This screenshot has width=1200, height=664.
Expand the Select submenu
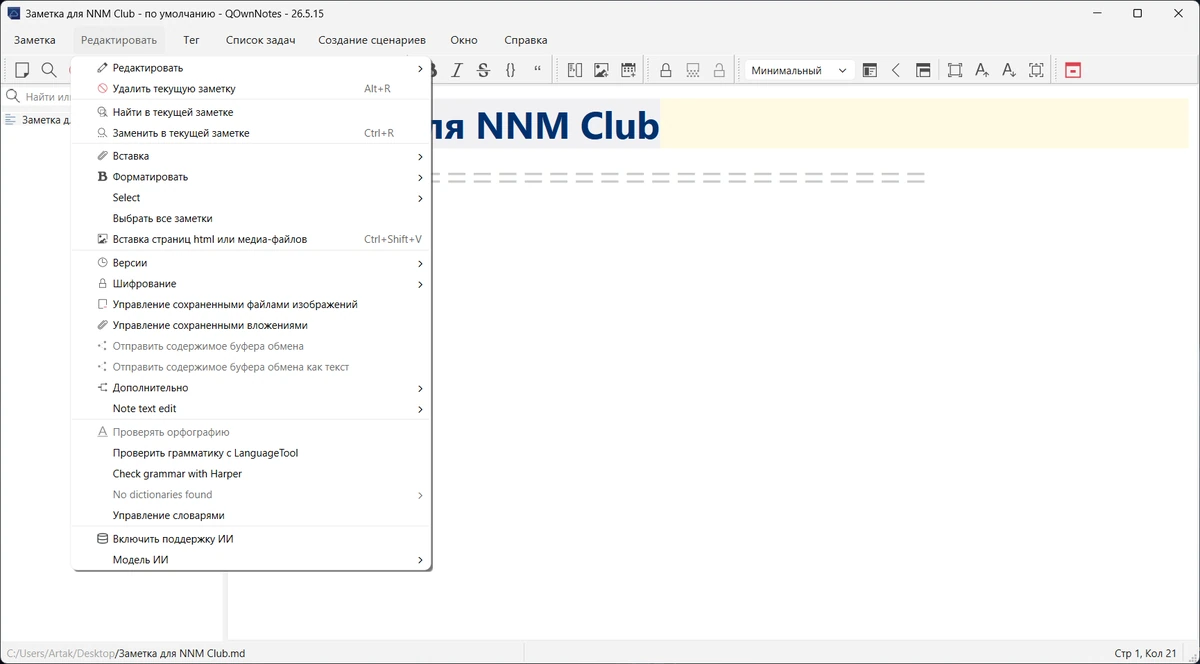[251, 198]
